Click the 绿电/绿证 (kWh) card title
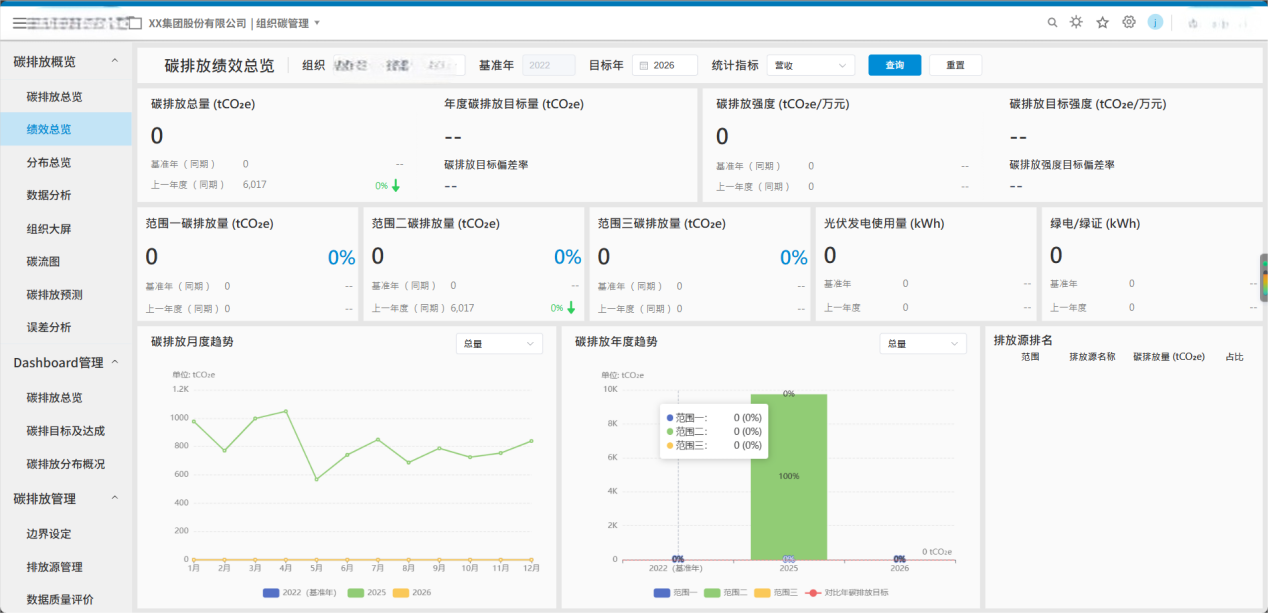1268x613 pixels. tap(1095, 224)
